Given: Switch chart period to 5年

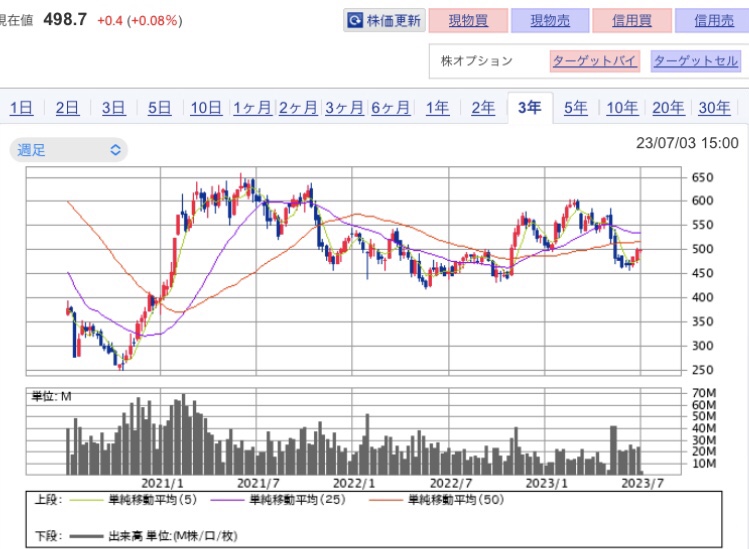Looking at the screenshot, I should [x=576, y=108].
